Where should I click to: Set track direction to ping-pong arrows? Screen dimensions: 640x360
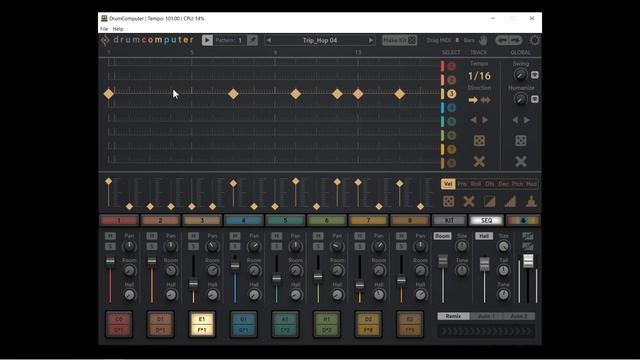[486, 100]
